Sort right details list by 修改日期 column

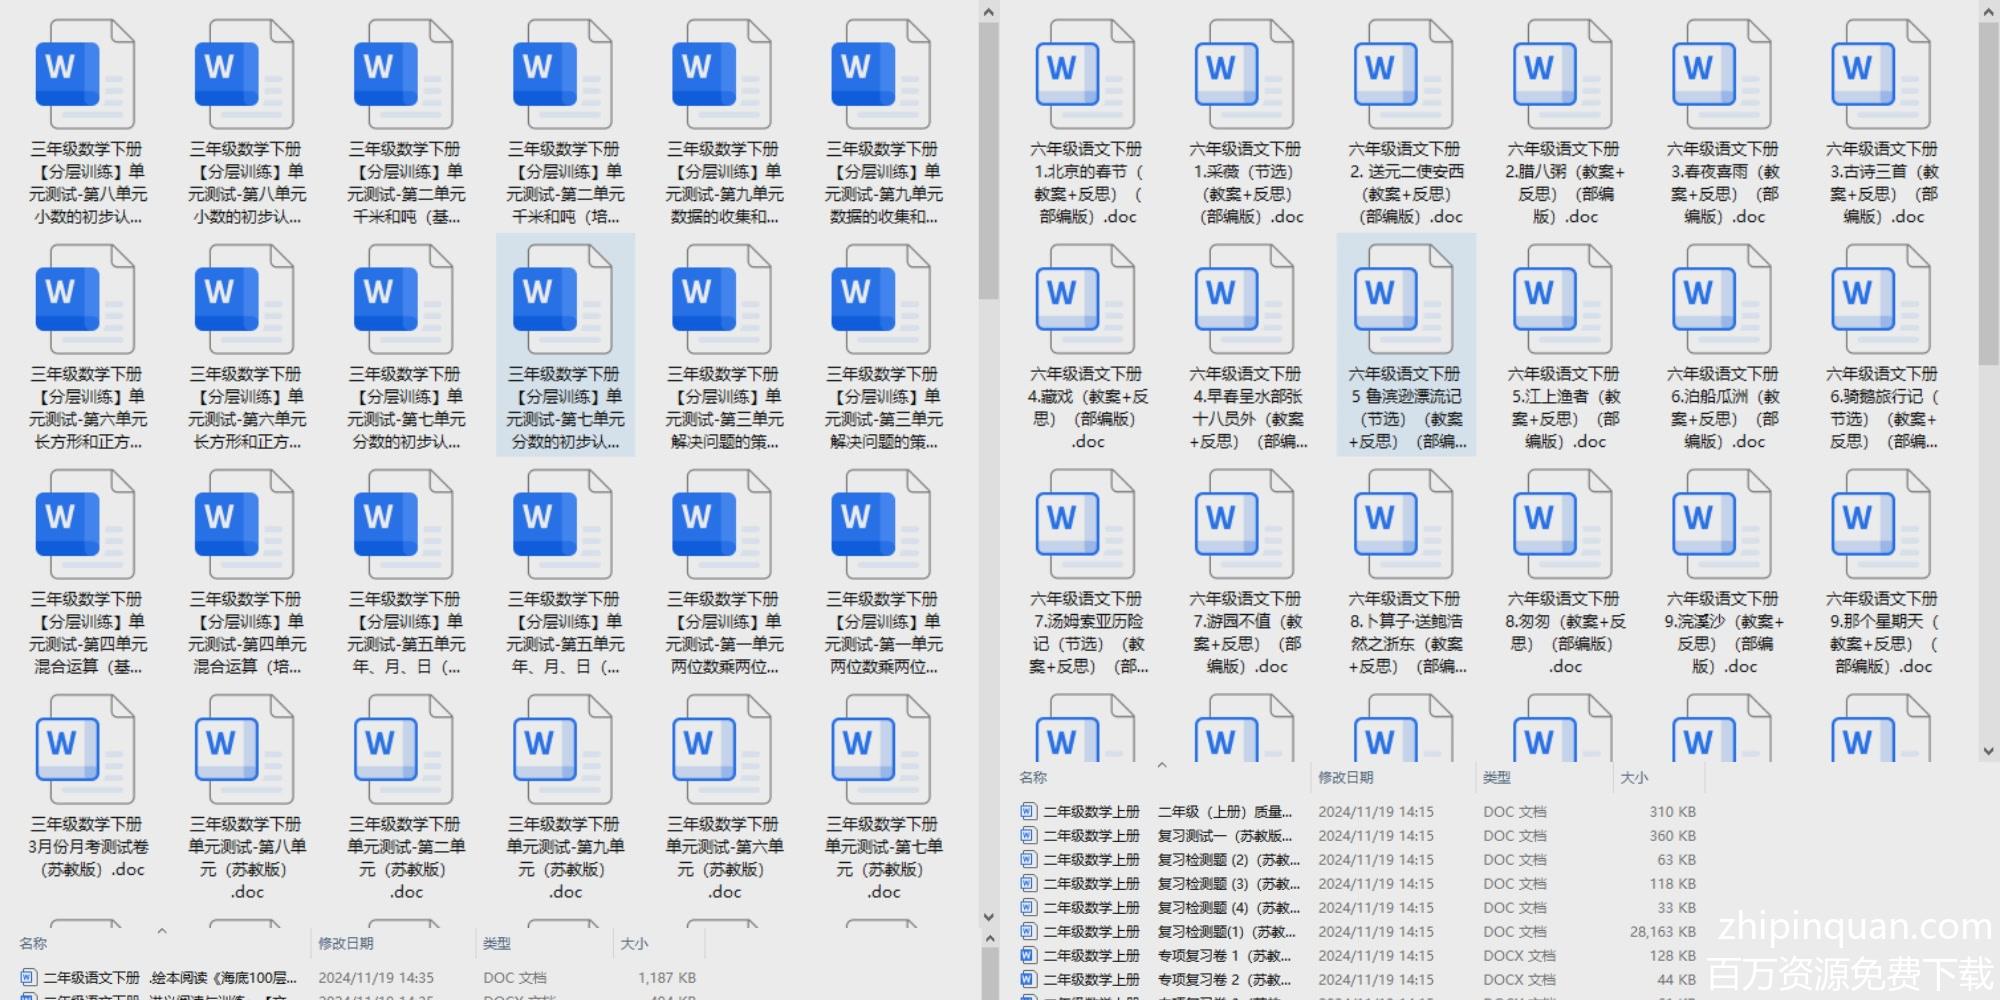pyautogui.click(x=1345, y=777)
